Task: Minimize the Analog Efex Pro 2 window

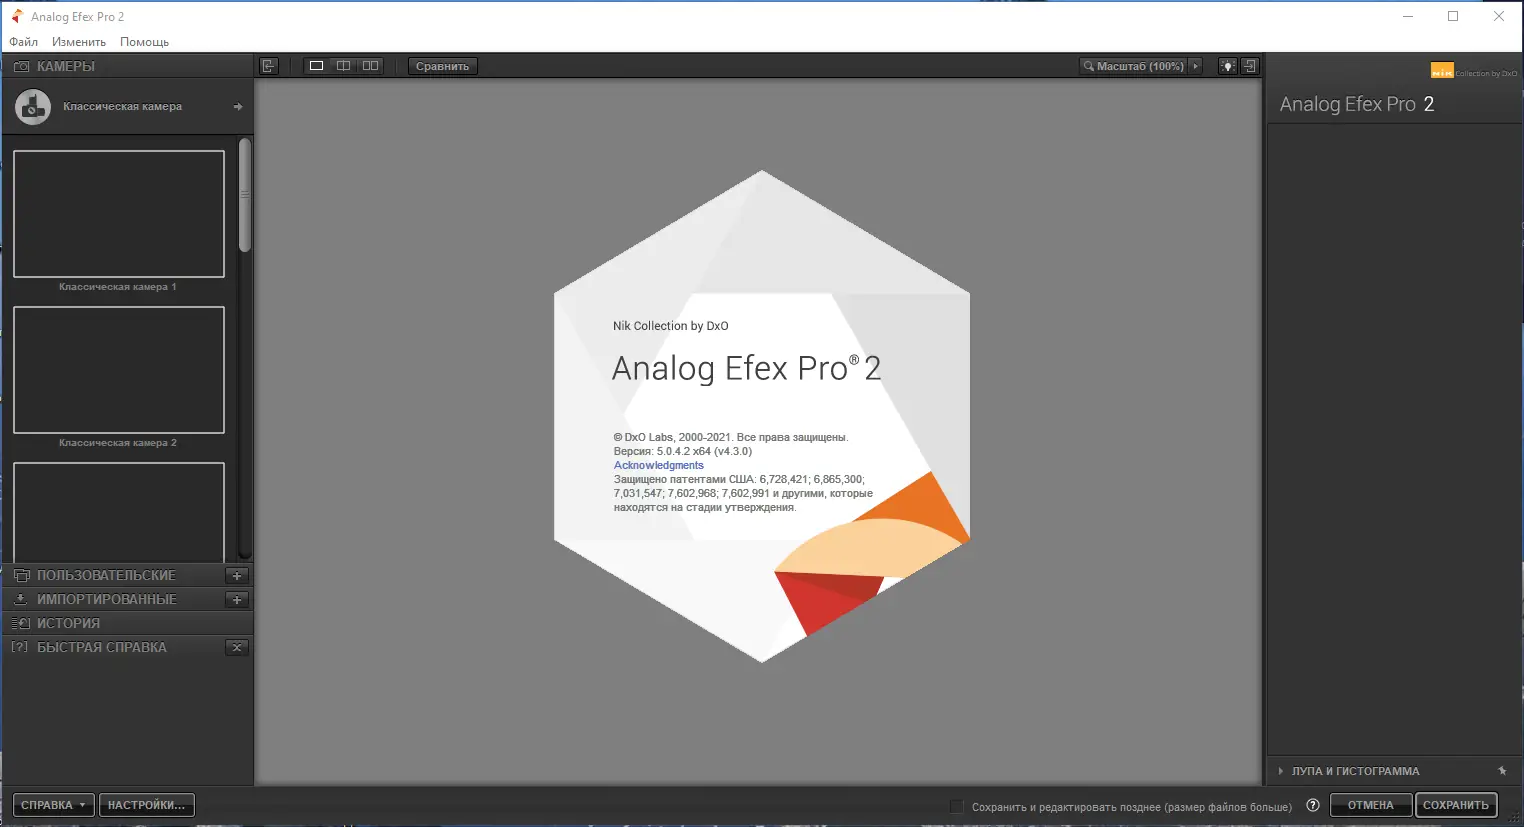Action: [x=1408, y=16]
